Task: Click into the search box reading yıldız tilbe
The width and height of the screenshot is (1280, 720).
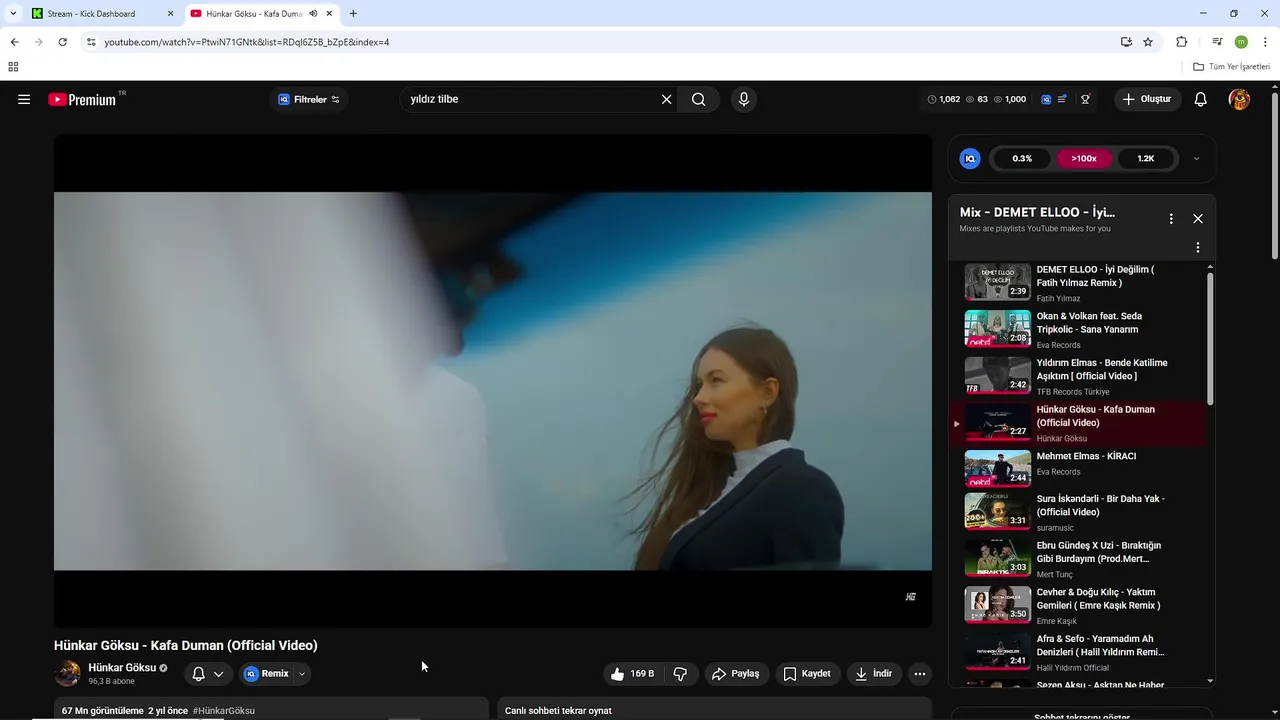Action: coord(530,99)
